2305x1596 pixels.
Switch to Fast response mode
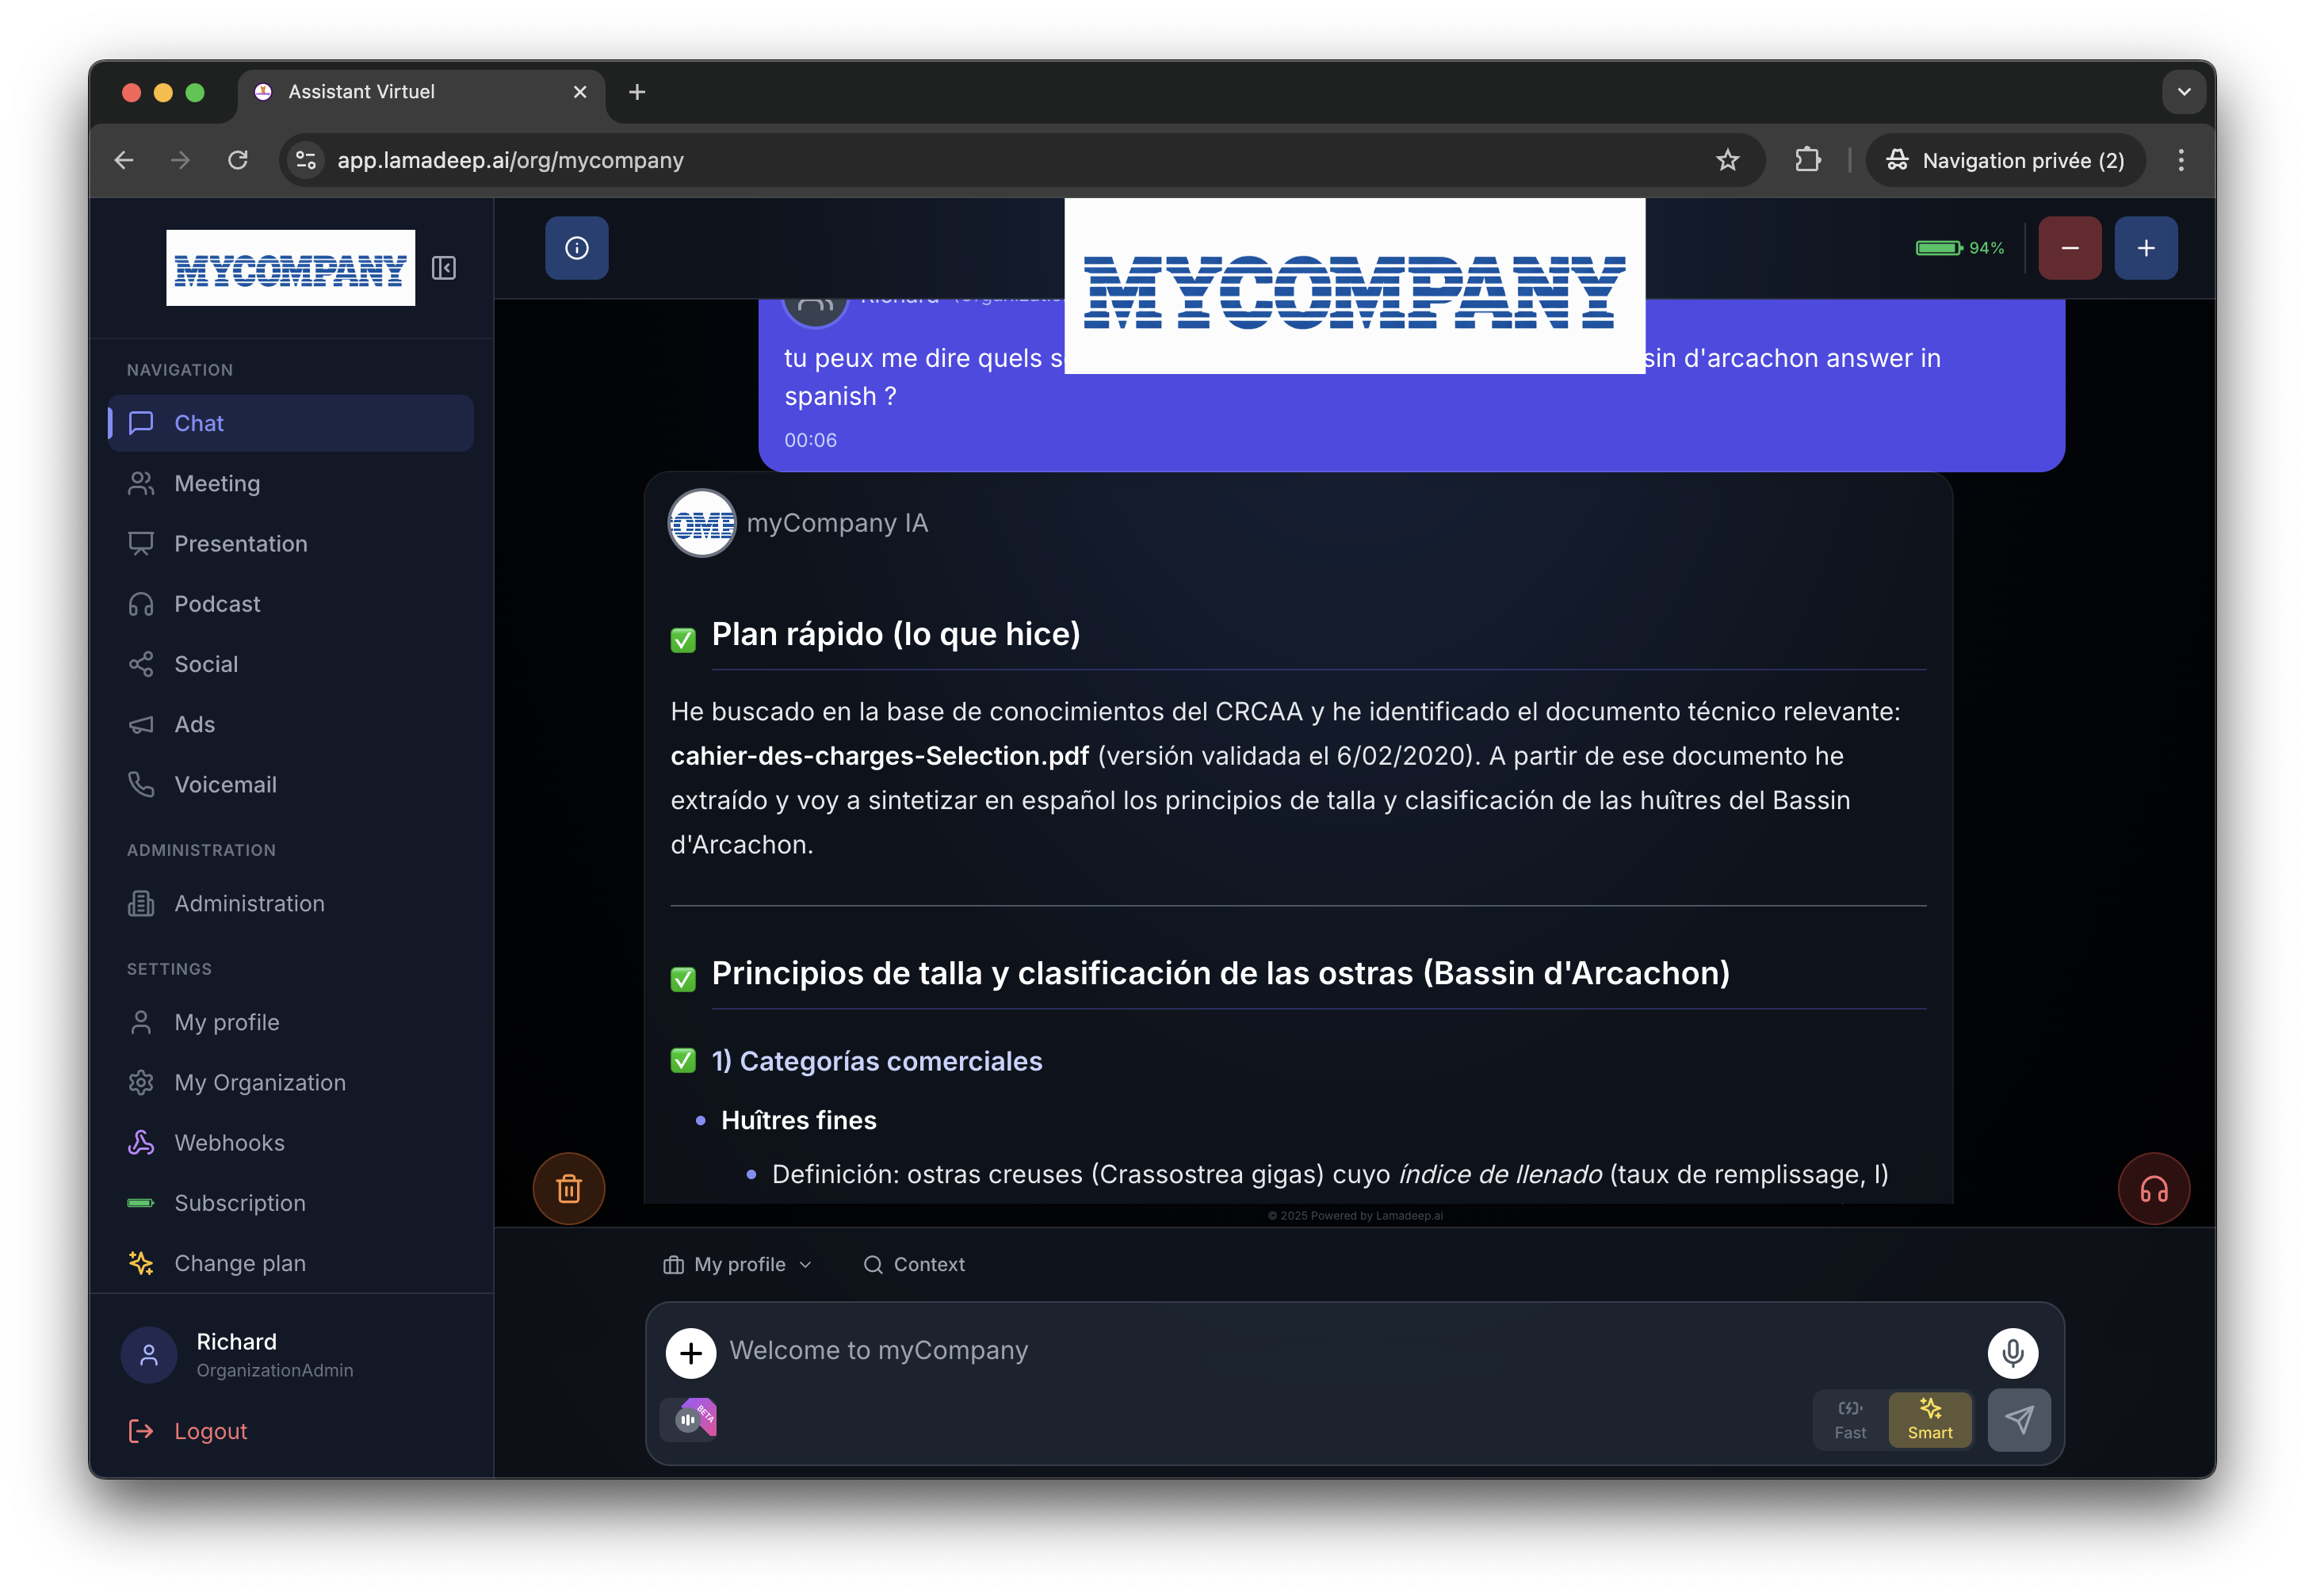click(x=1850, y=1419)
